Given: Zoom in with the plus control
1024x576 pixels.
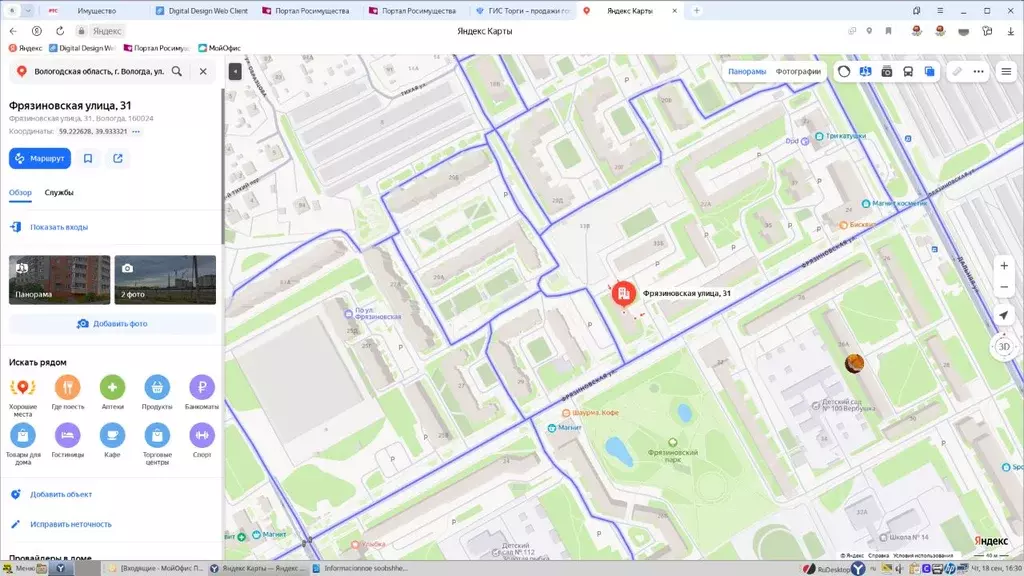Looking at the screenshot, I should coord(1003,266).
